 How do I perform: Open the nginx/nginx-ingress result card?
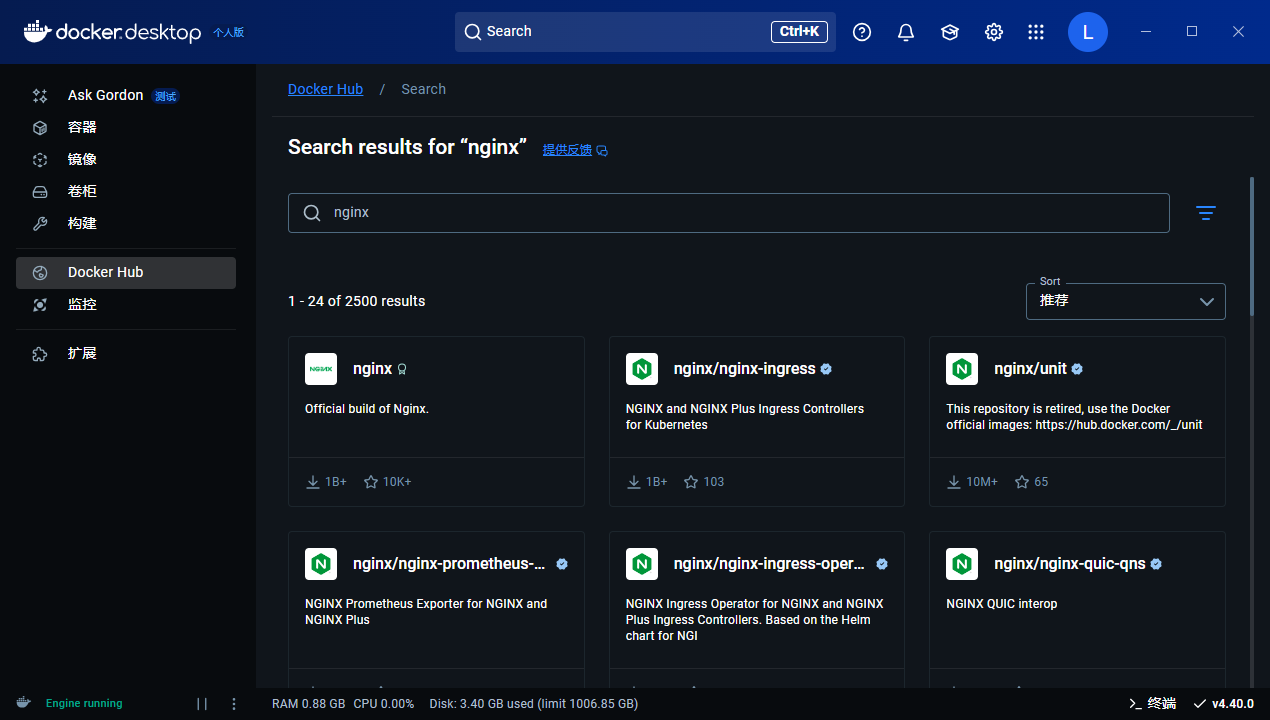(x=756, y=420)
